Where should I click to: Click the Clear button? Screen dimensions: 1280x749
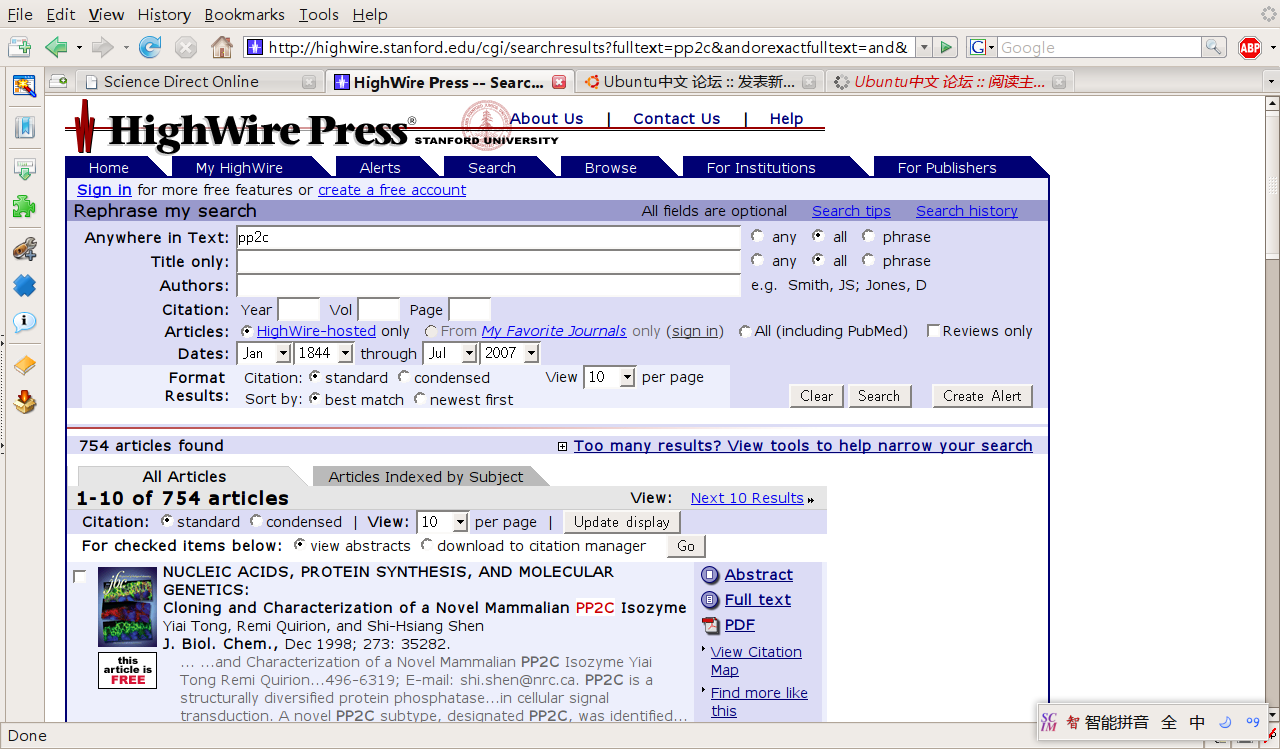pyautogui.click(x=817, y=396)
